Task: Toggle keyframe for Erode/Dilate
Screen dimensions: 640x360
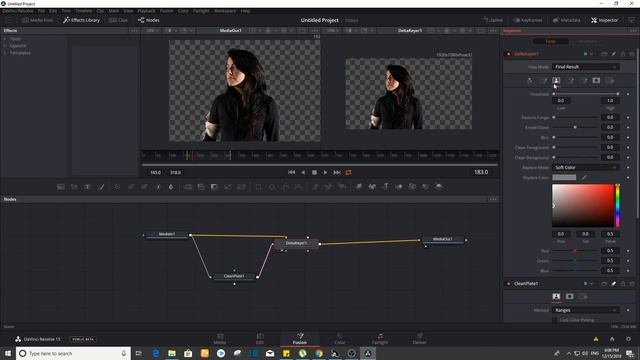Action: point(628,127)
